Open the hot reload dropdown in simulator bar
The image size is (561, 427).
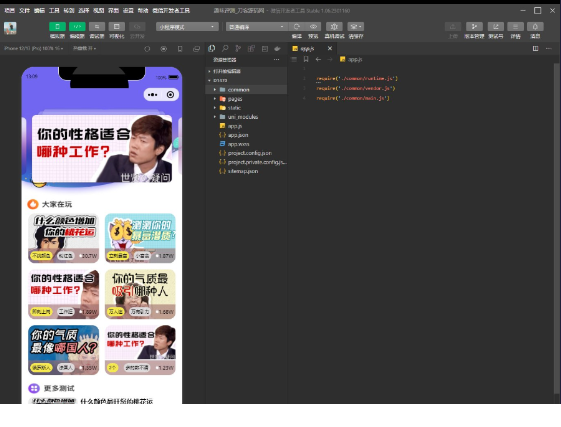point(84,48)
